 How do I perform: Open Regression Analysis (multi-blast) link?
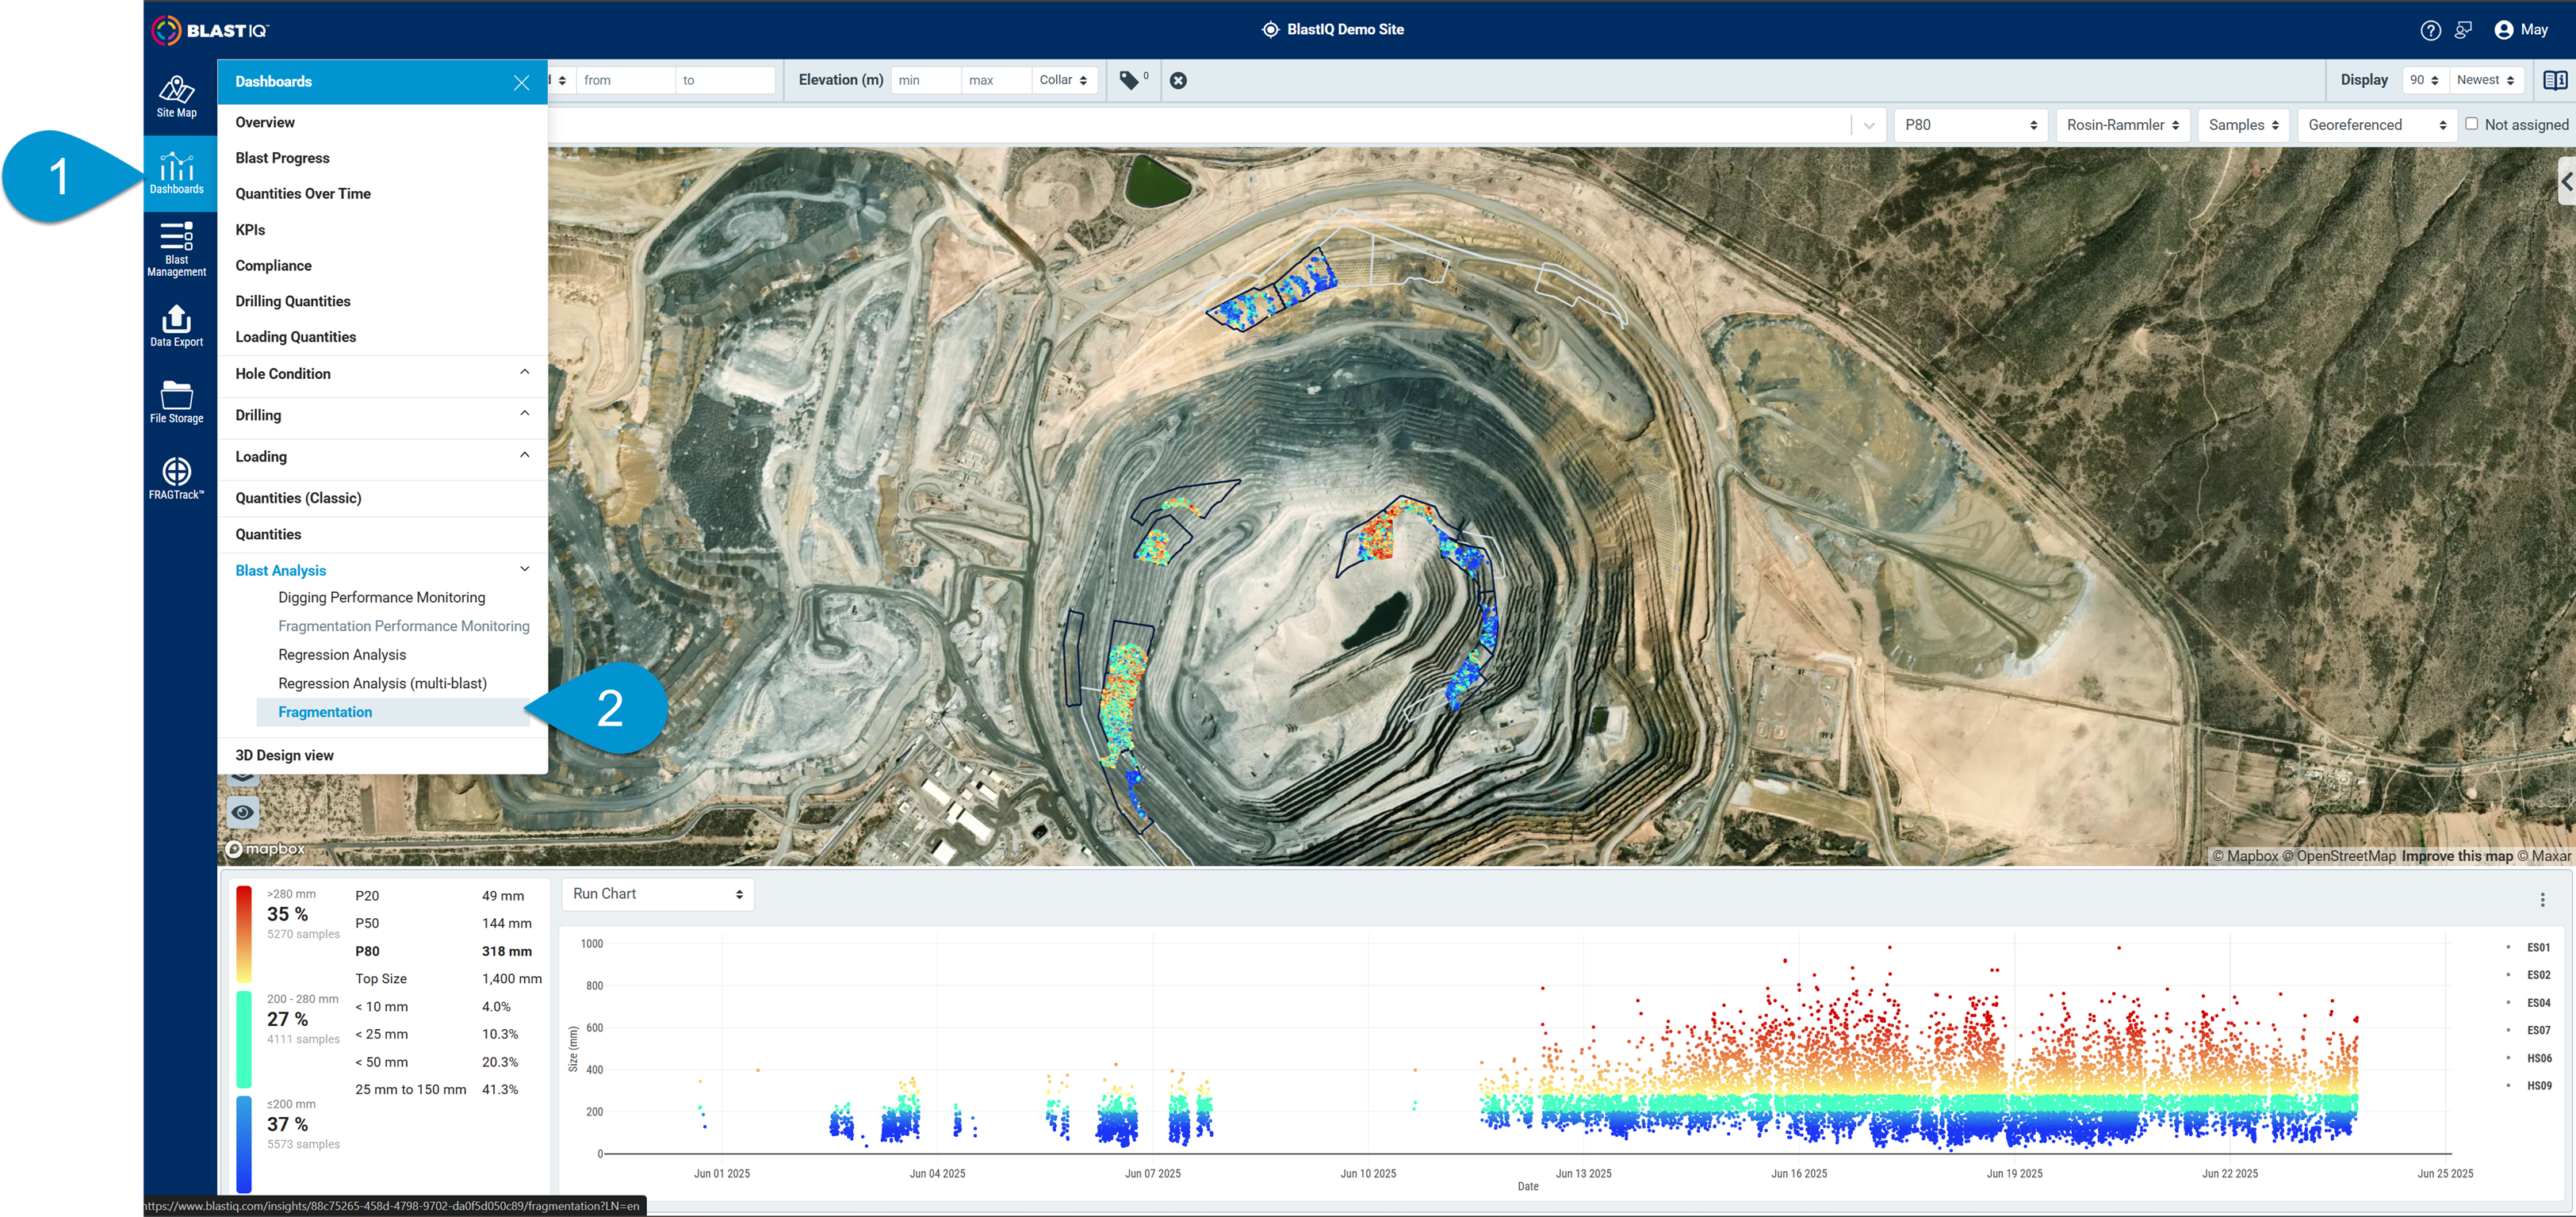382,684
